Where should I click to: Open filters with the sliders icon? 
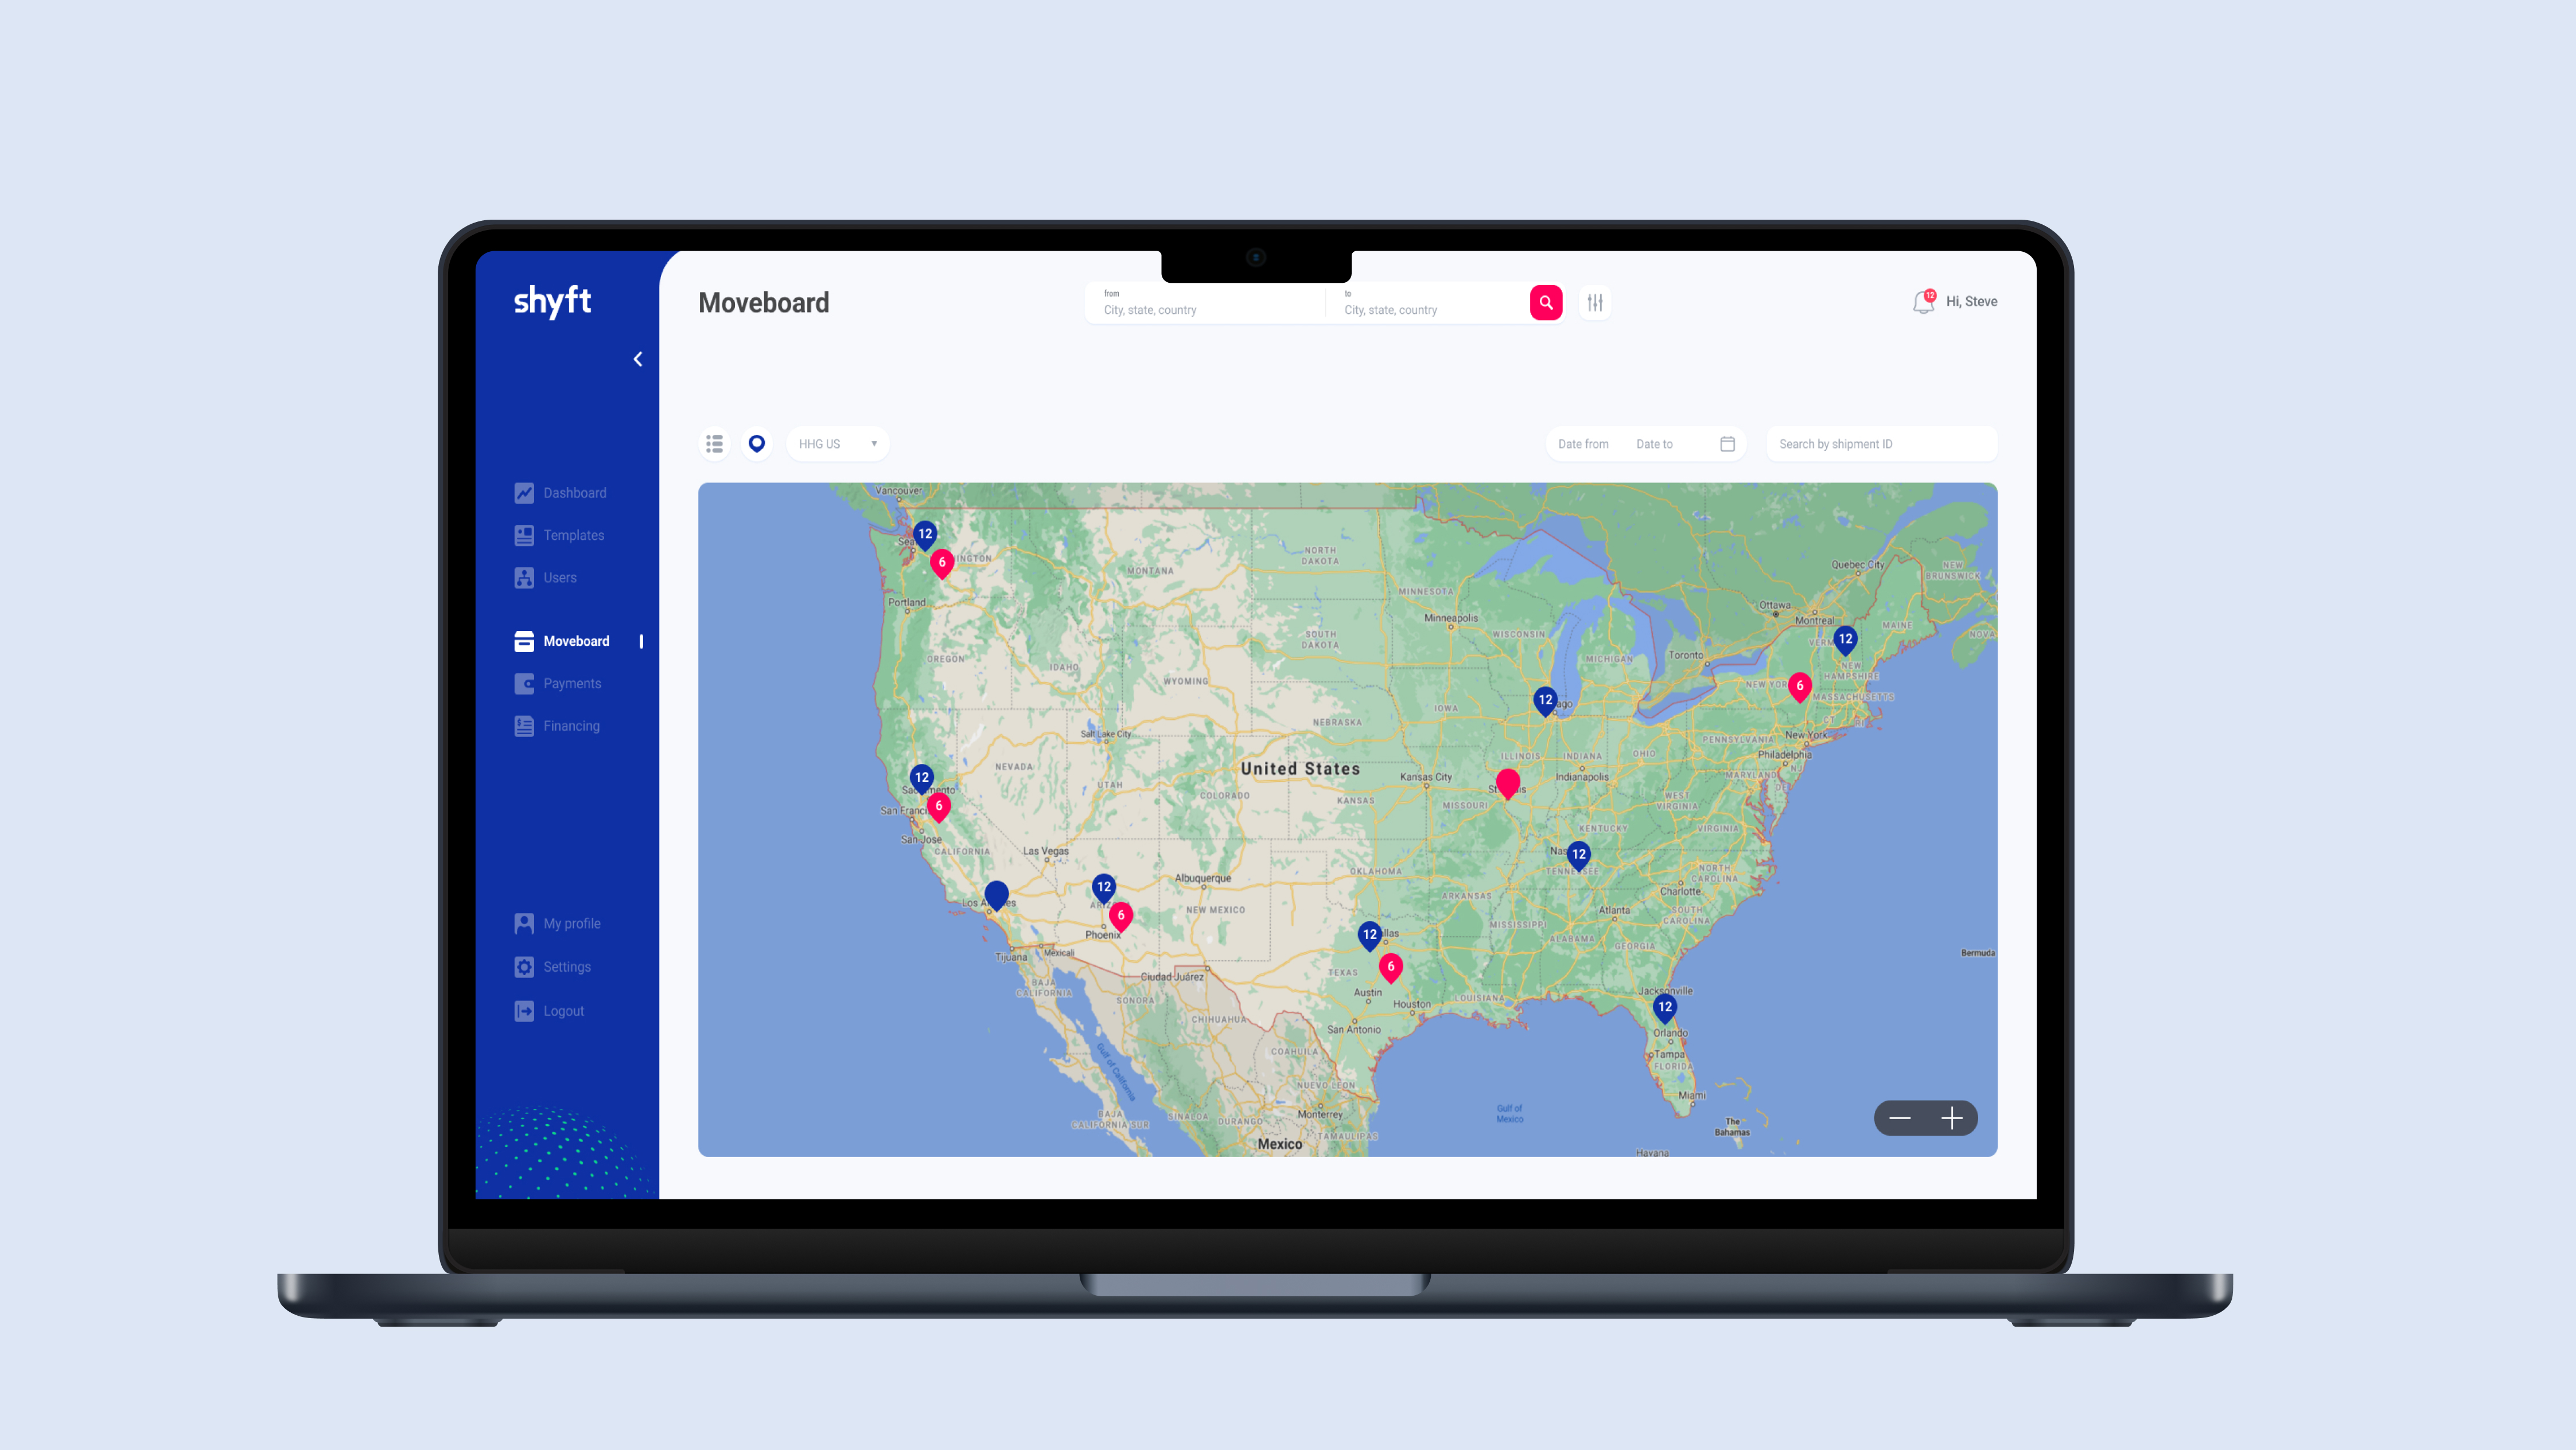(x=1595, y=302)
